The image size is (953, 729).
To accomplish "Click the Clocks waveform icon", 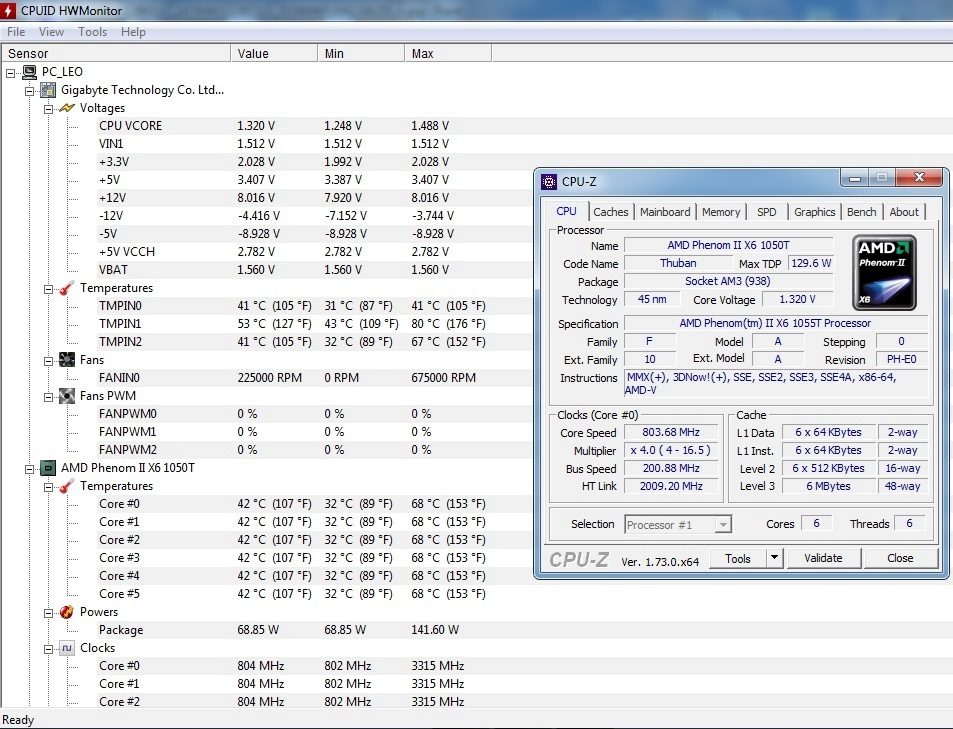I will point(67,648).
